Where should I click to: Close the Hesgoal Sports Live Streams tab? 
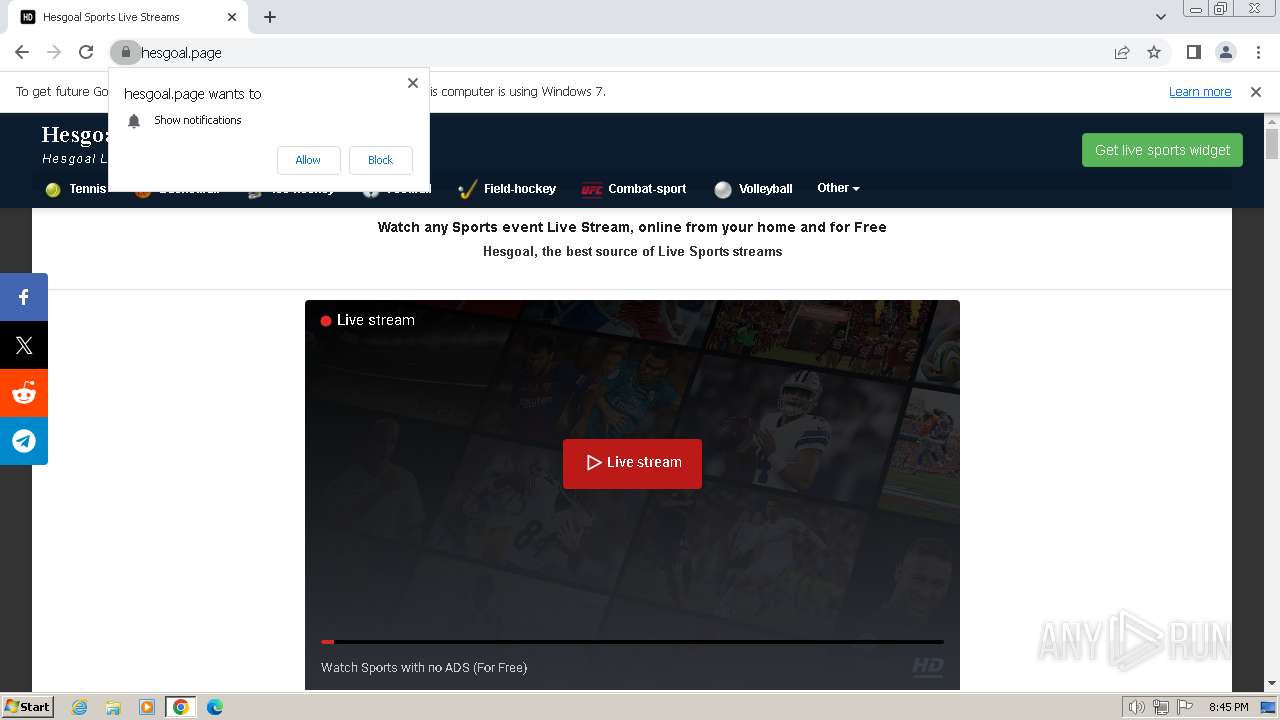tap(232, 17)
